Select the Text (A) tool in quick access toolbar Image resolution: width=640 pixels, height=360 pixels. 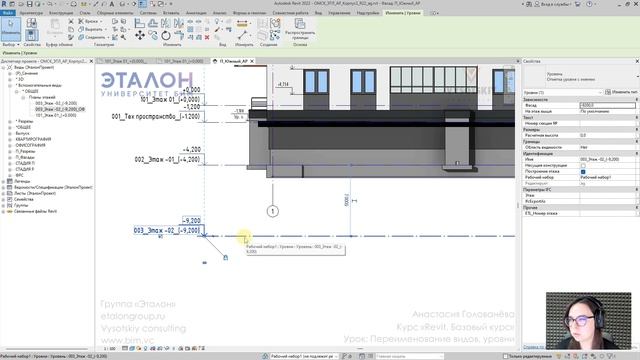112,4
